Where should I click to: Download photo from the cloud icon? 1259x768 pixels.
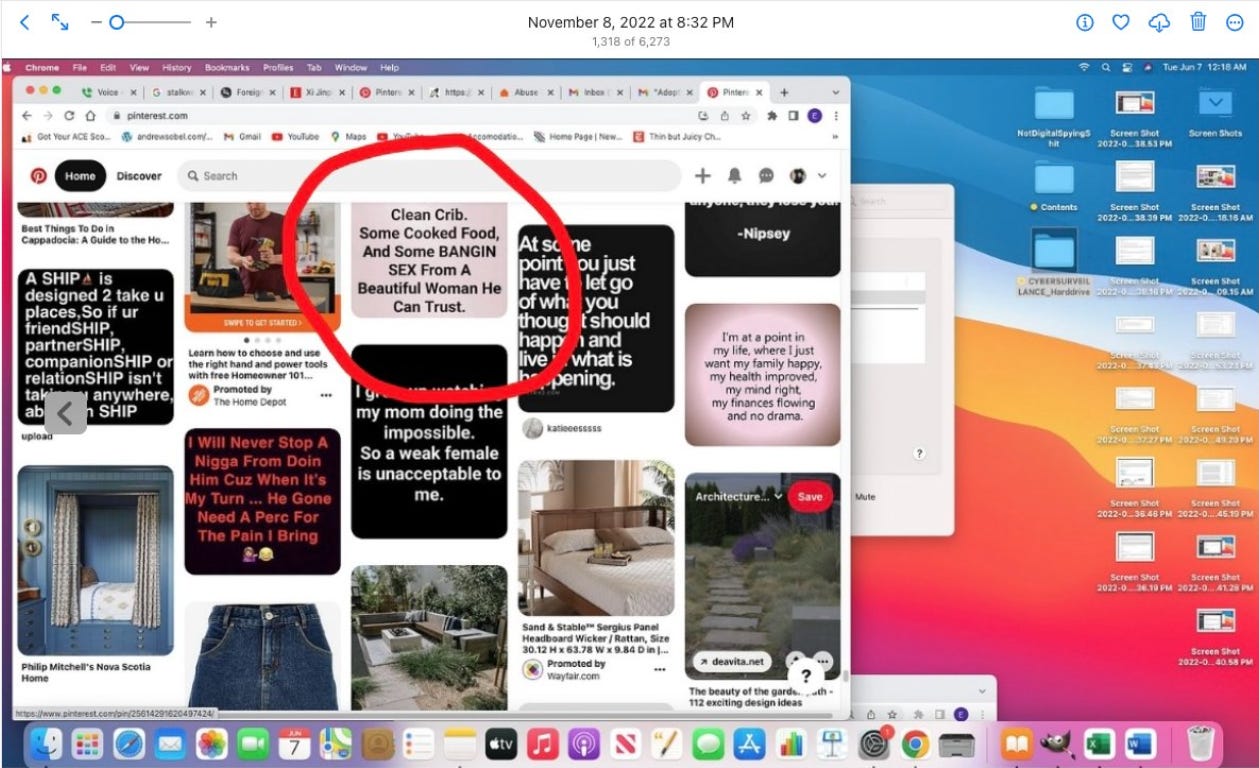(1160, 22)
